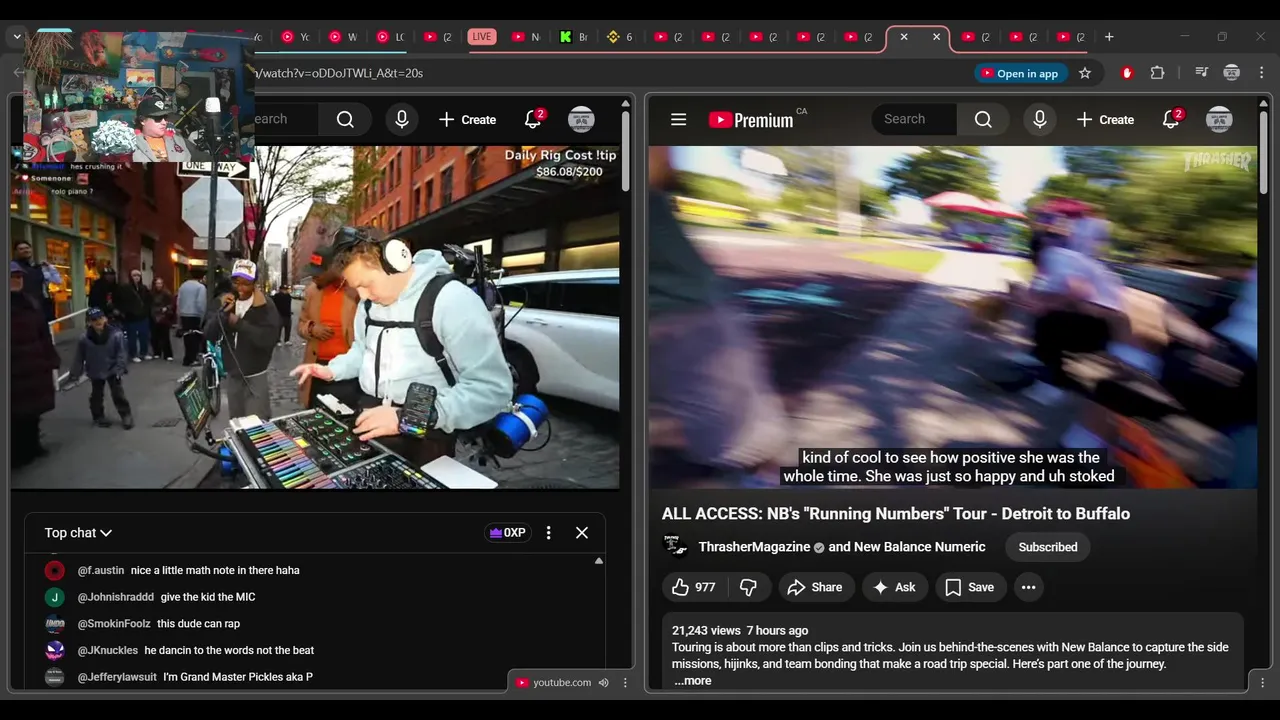This screenshot has width=1280, height=720.
Task: Bookmark this page with the star icon
Action: click(1085, 73)
